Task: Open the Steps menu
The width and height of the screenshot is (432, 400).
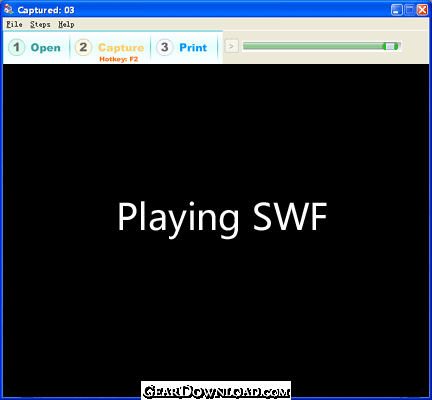Action: pyautogui.click(x=40, y=24)
